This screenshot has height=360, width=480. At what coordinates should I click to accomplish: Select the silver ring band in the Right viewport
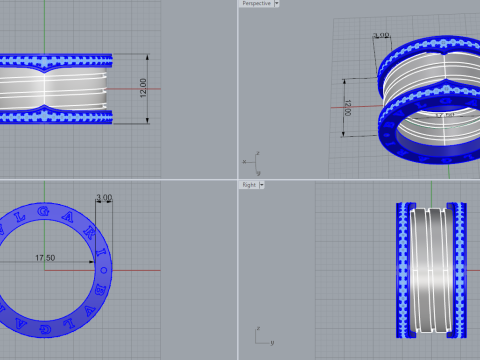click(431, 270)
